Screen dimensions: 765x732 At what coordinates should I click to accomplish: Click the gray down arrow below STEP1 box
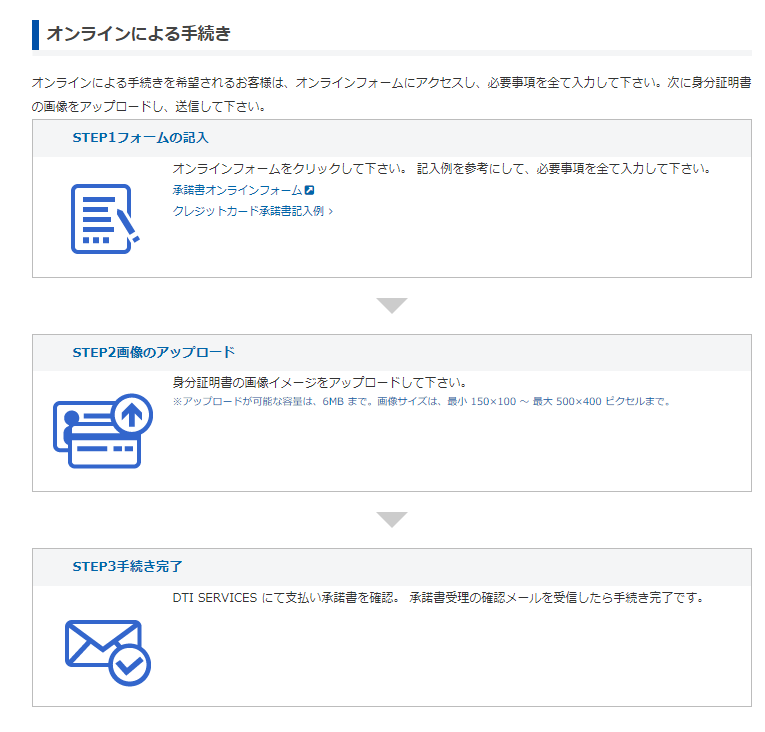click(391, 305)
